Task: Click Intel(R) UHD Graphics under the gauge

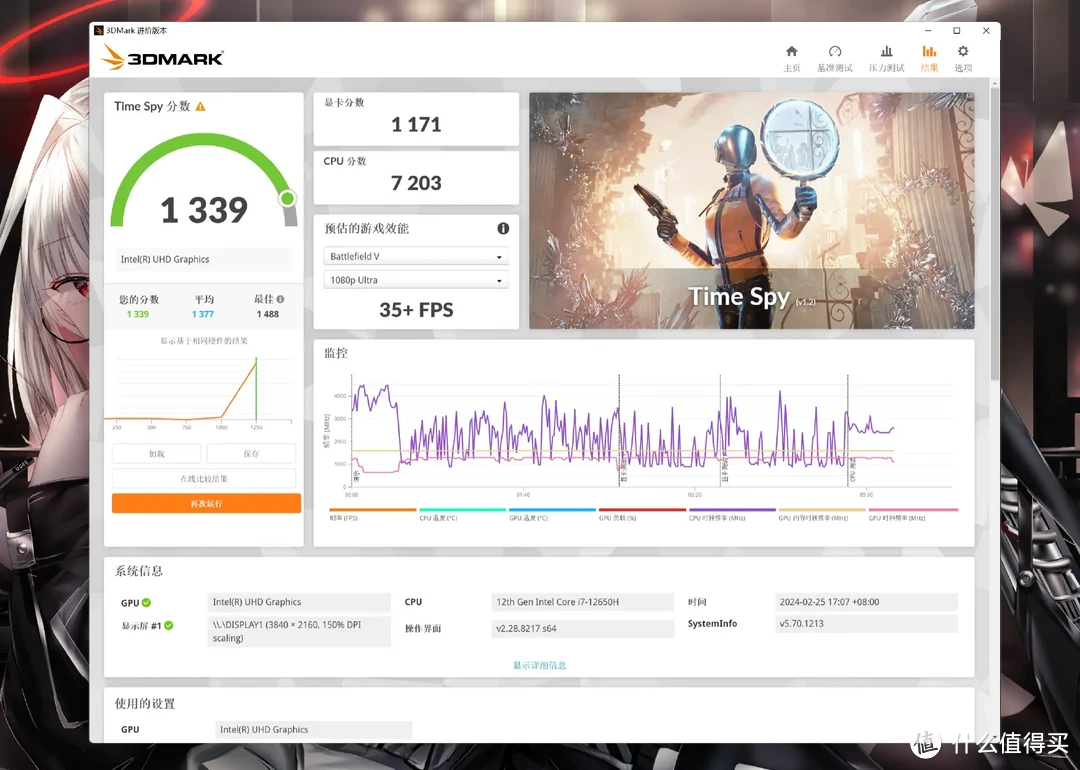Action: click(204, 260)
